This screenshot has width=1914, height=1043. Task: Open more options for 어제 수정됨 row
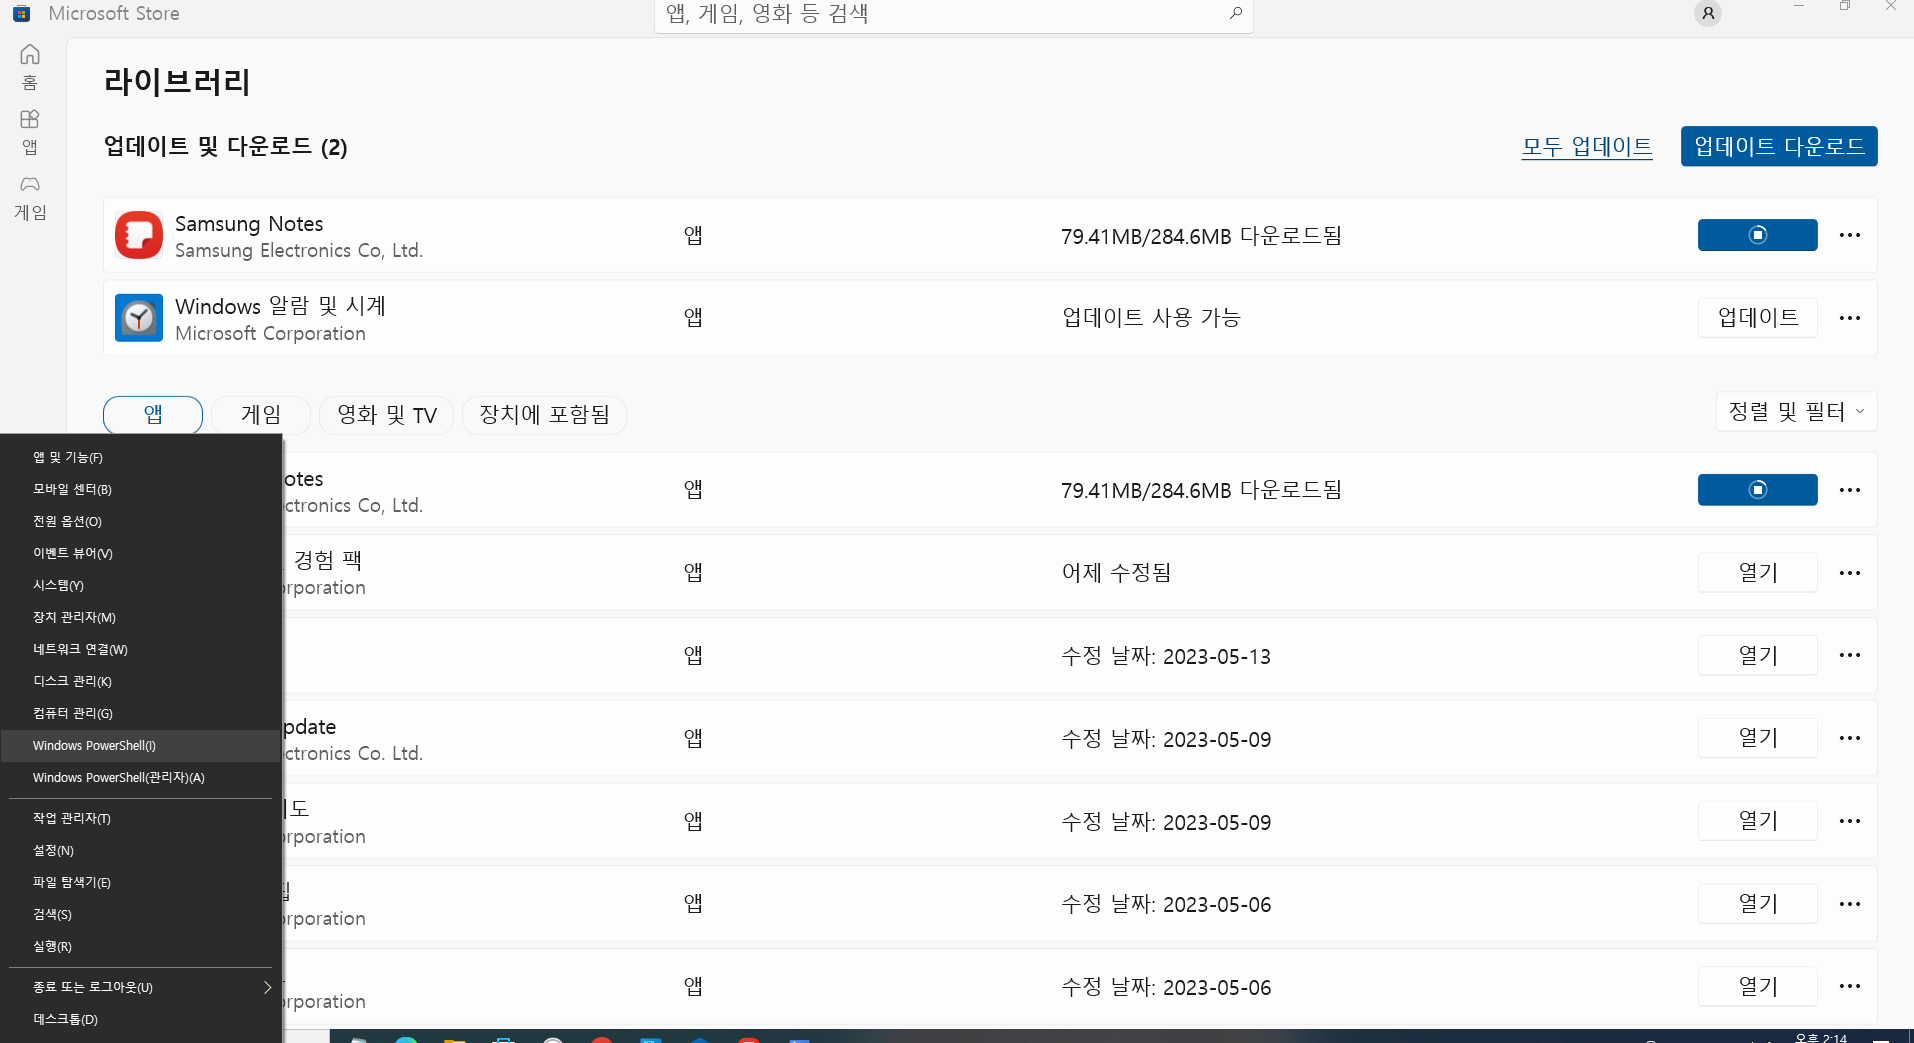point(1850,573)
